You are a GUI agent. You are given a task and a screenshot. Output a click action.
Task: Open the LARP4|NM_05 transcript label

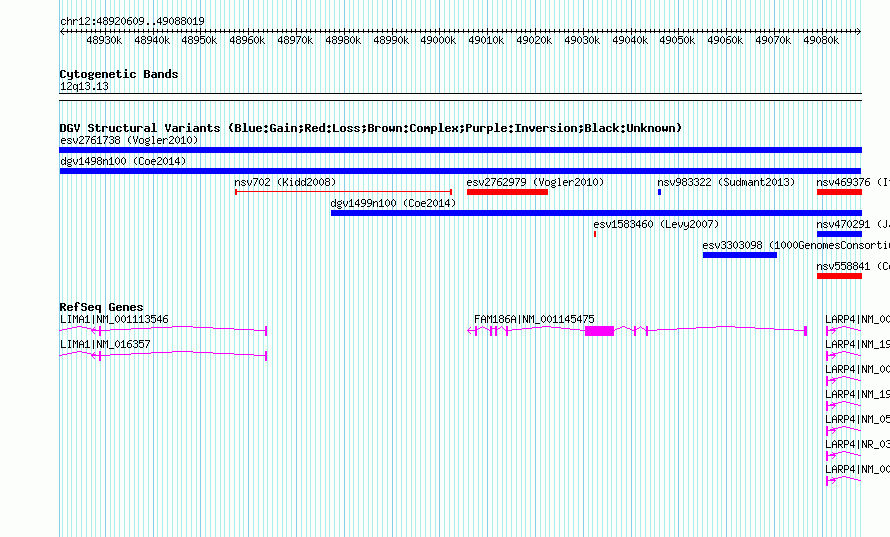click(x=858, y=419)
